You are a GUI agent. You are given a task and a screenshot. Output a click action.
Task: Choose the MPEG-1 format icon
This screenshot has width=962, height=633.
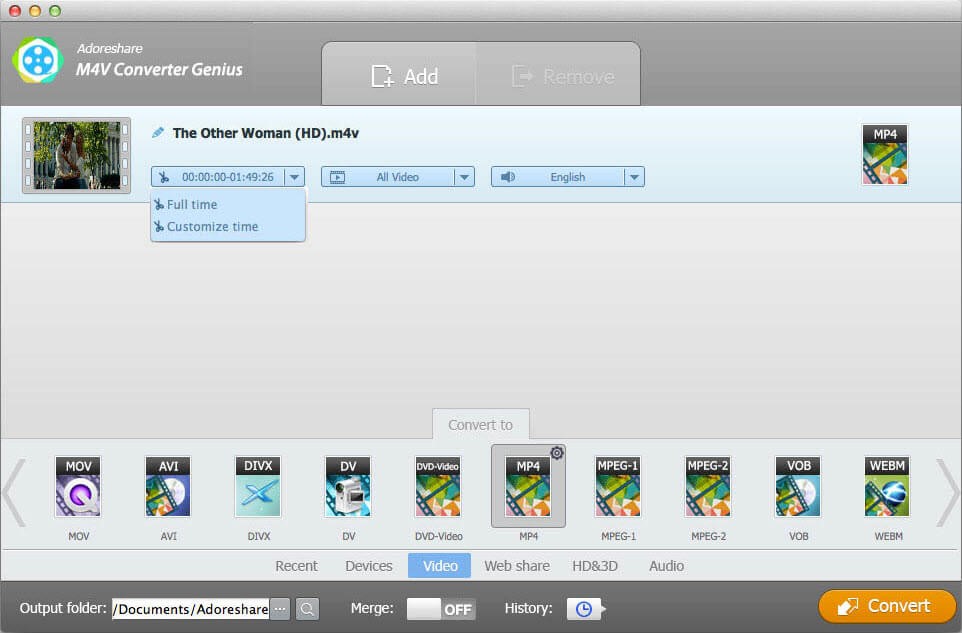click(x=618, y=487)
